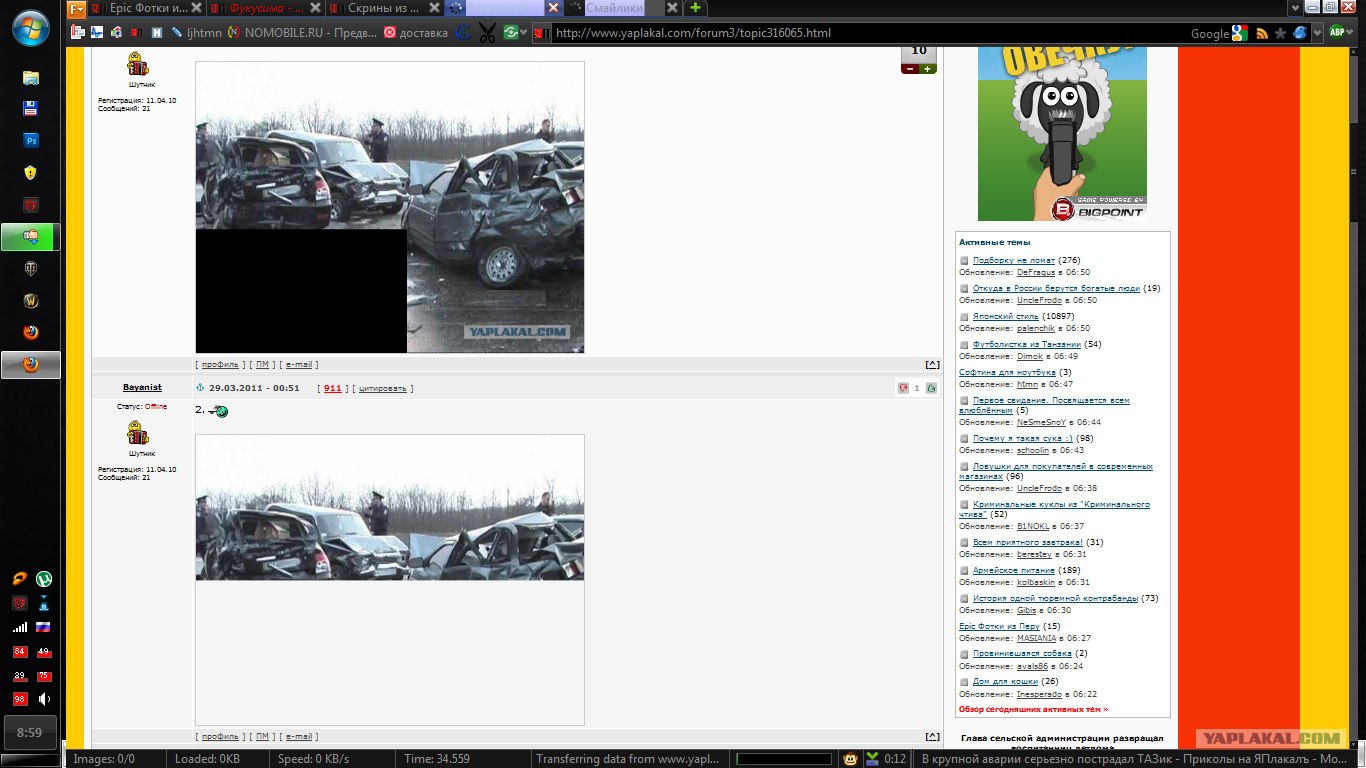Click the status bar progress meter
The height and width of the screenshot is (768, 1366).
click(x=783, y=759)
